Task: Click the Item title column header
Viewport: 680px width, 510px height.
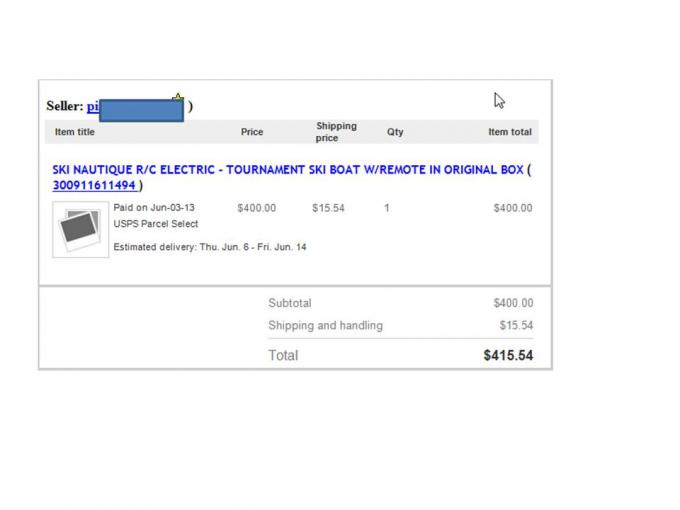Action: pos(75,132)
